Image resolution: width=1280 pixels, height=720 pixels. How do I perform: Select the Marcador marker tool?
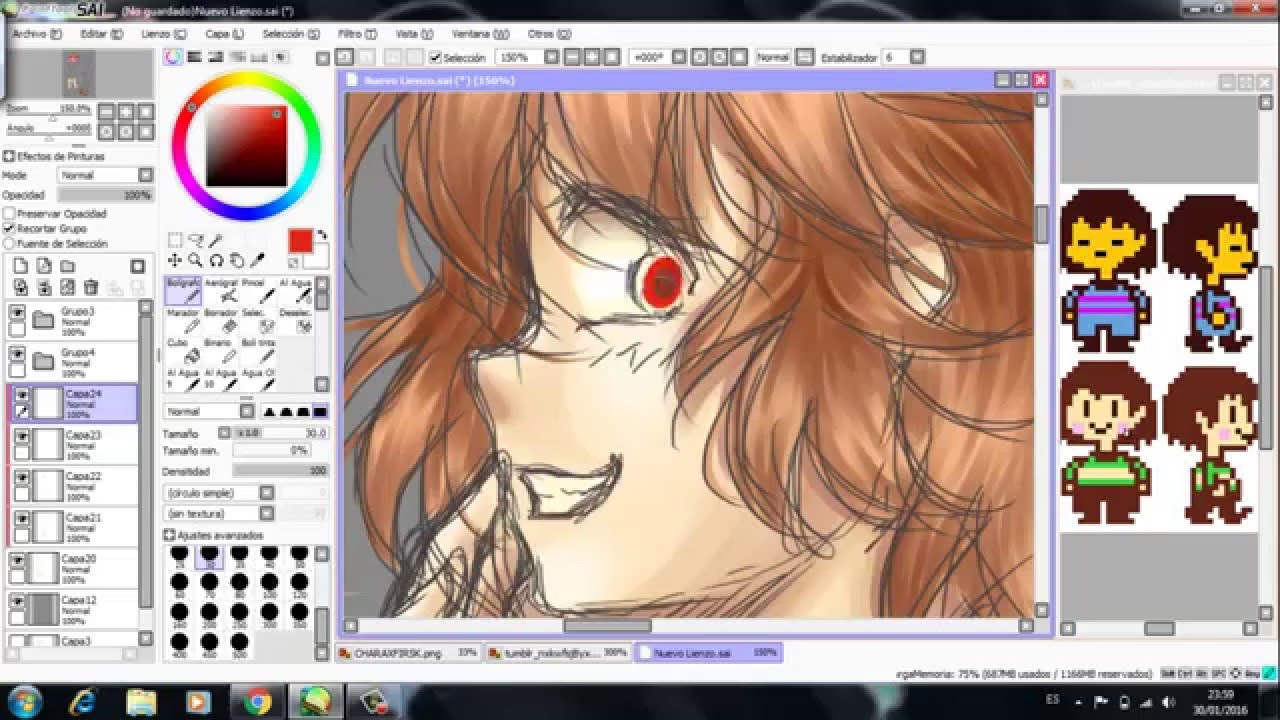[x=184, y=321]
